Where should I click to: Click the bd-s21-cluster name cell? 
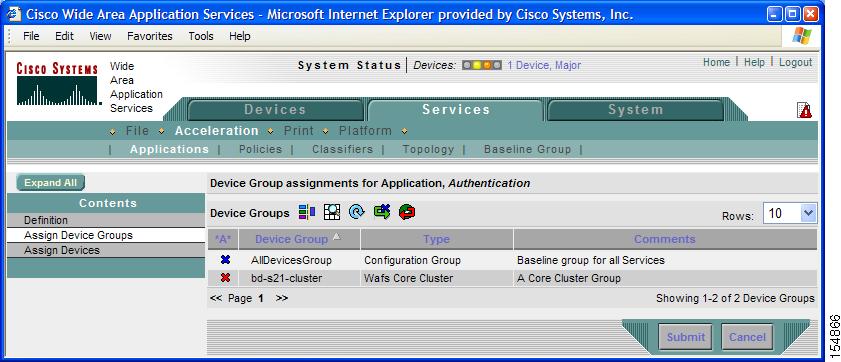287,278
